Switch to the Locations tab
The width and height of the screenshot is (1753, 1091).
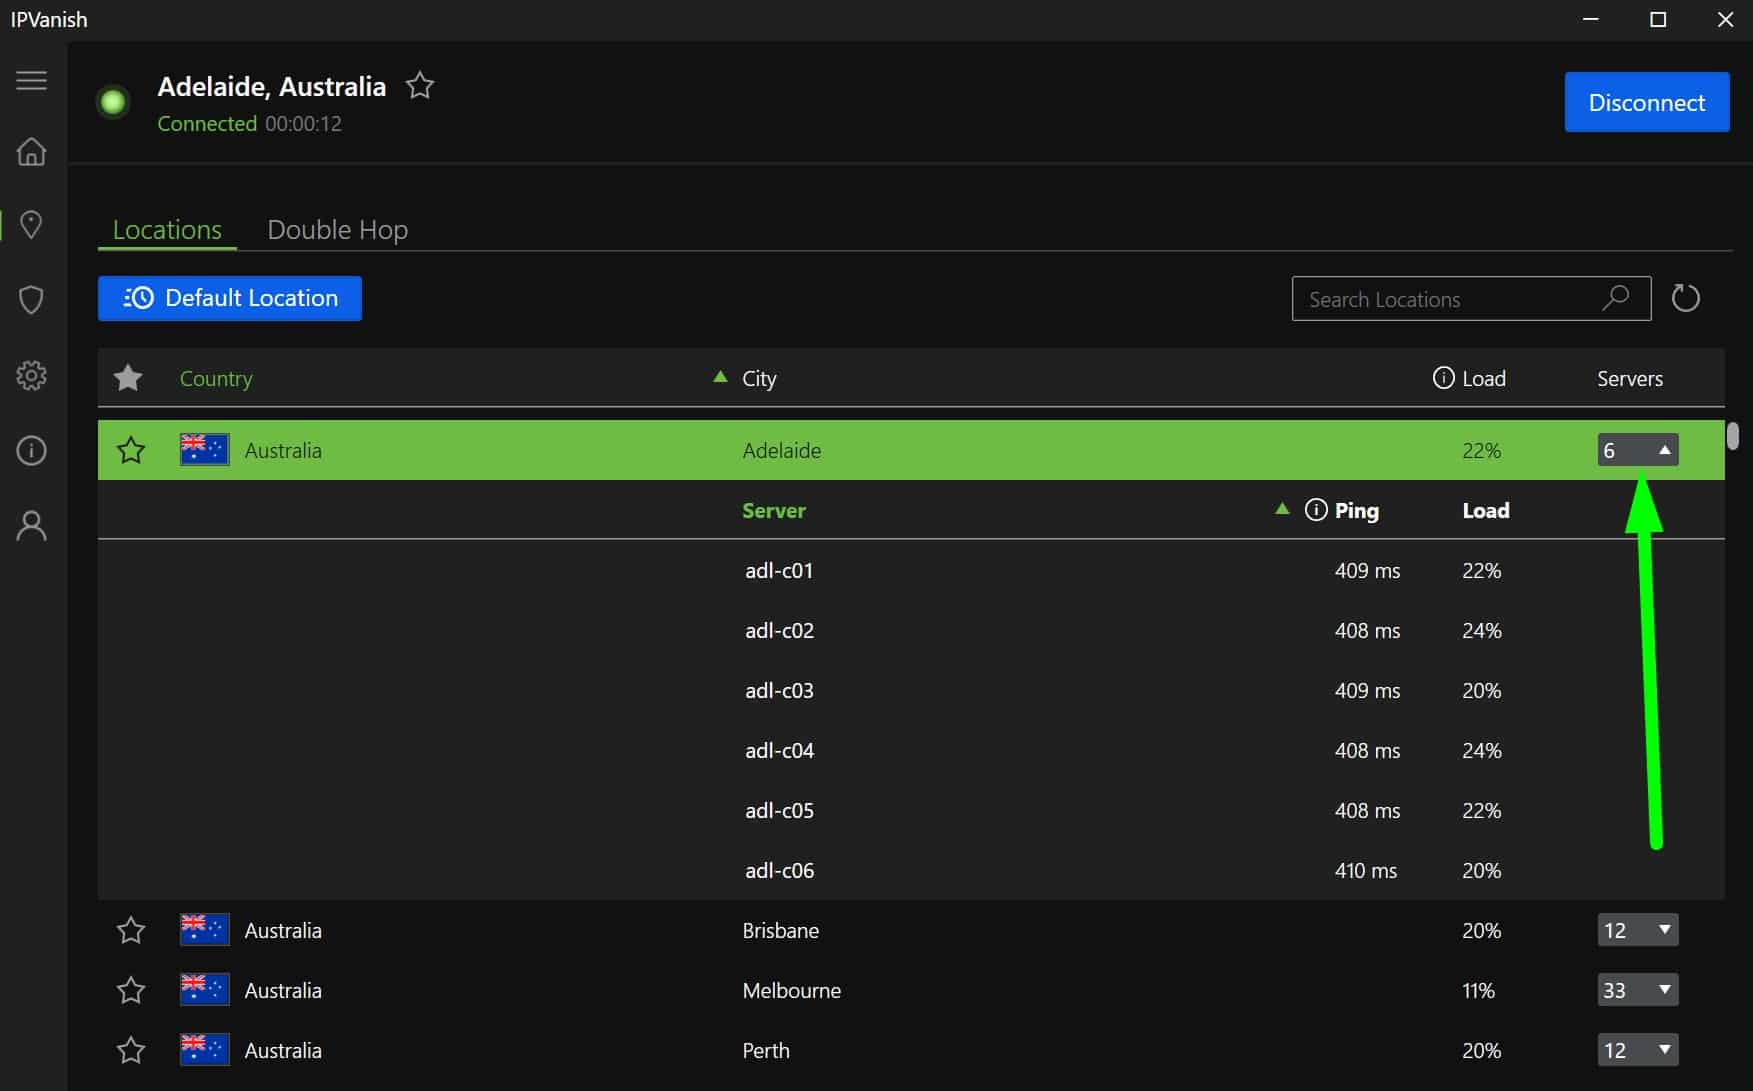click(167, 229)
